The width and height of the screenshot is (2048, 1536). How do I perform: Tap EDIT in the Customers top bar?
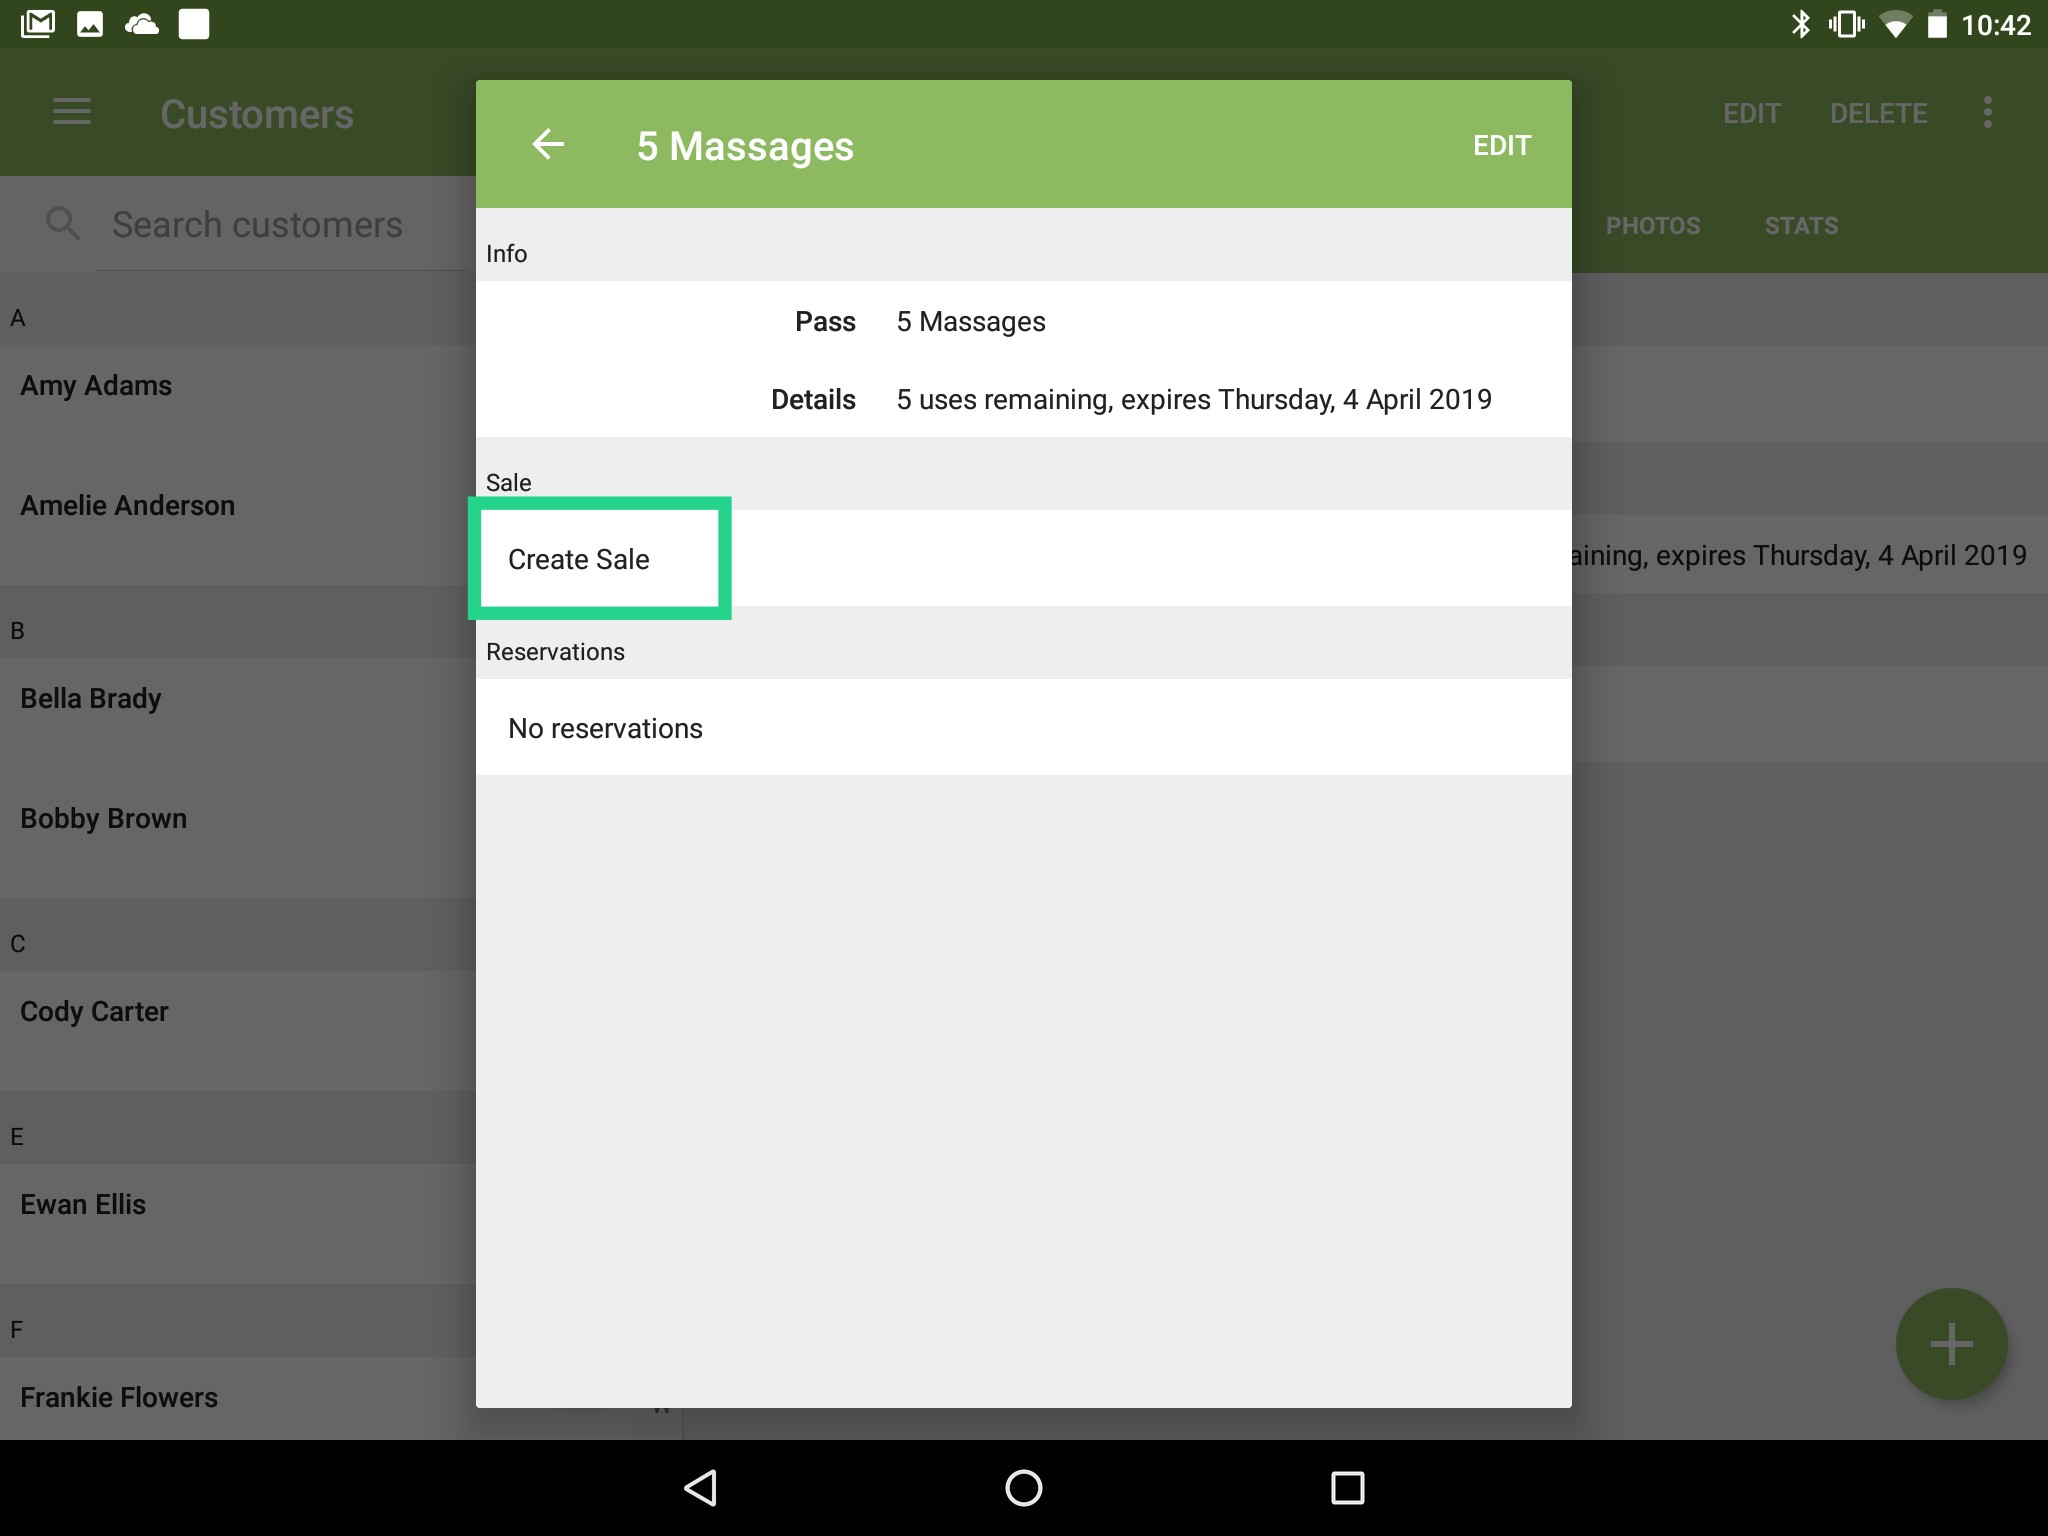(1751, 113)
